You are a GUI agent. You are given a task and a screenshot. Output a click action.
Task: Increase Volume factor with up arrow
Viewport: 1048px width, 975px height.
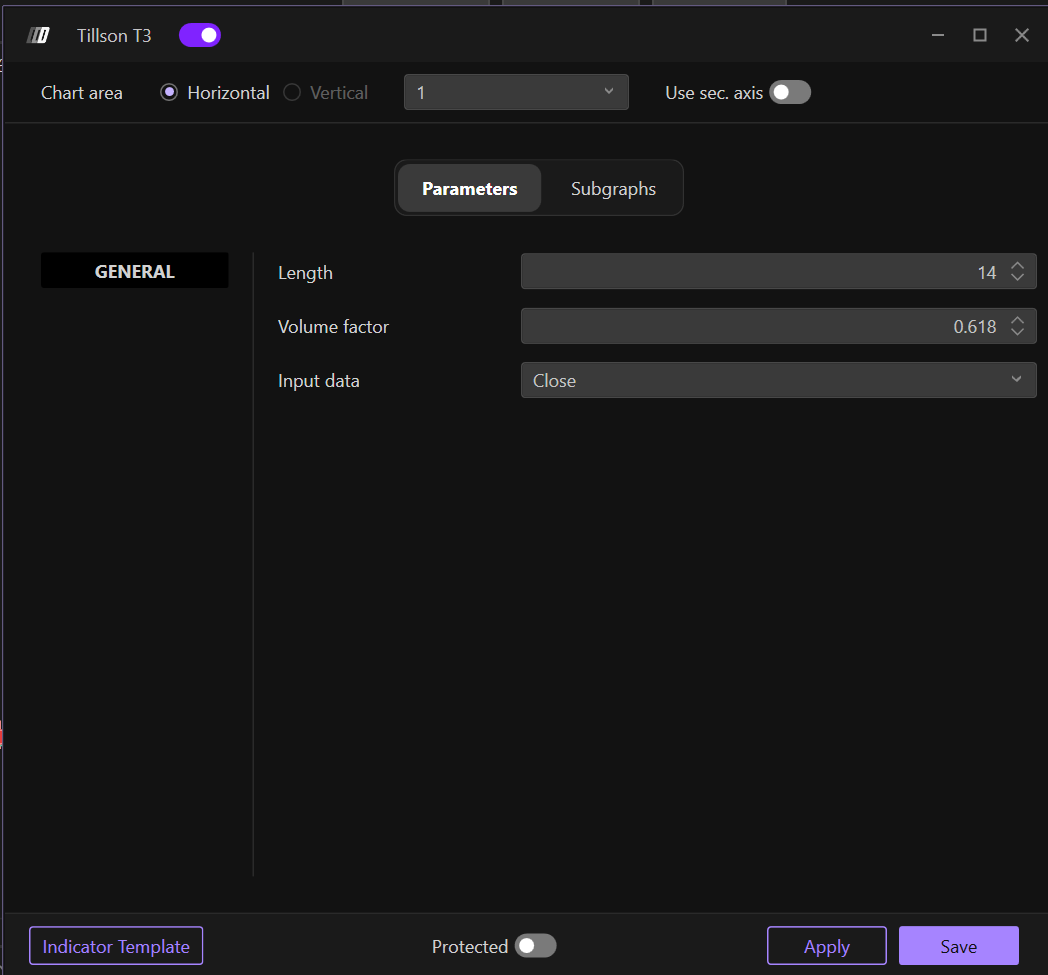[x=1017, y=320]
